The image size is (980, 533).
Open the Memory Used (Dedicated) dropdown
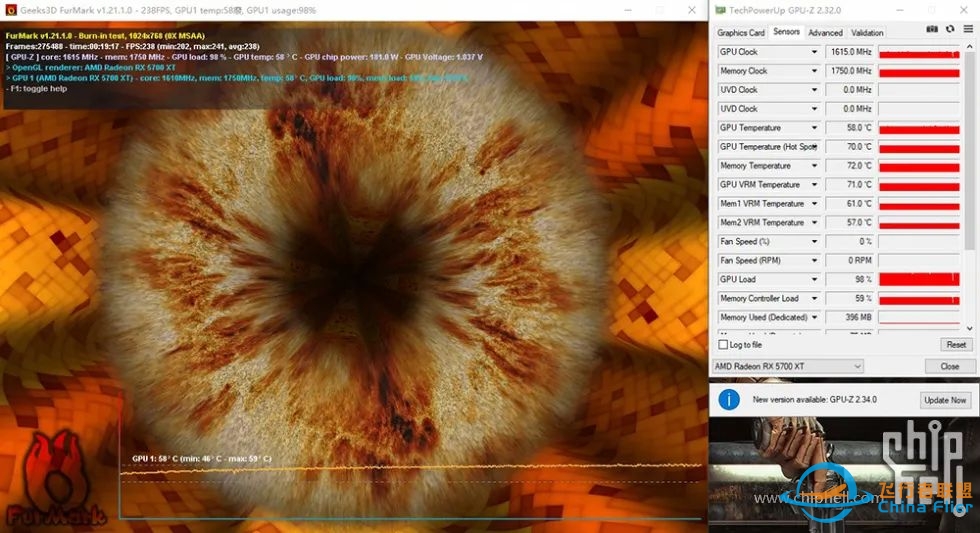814,317
